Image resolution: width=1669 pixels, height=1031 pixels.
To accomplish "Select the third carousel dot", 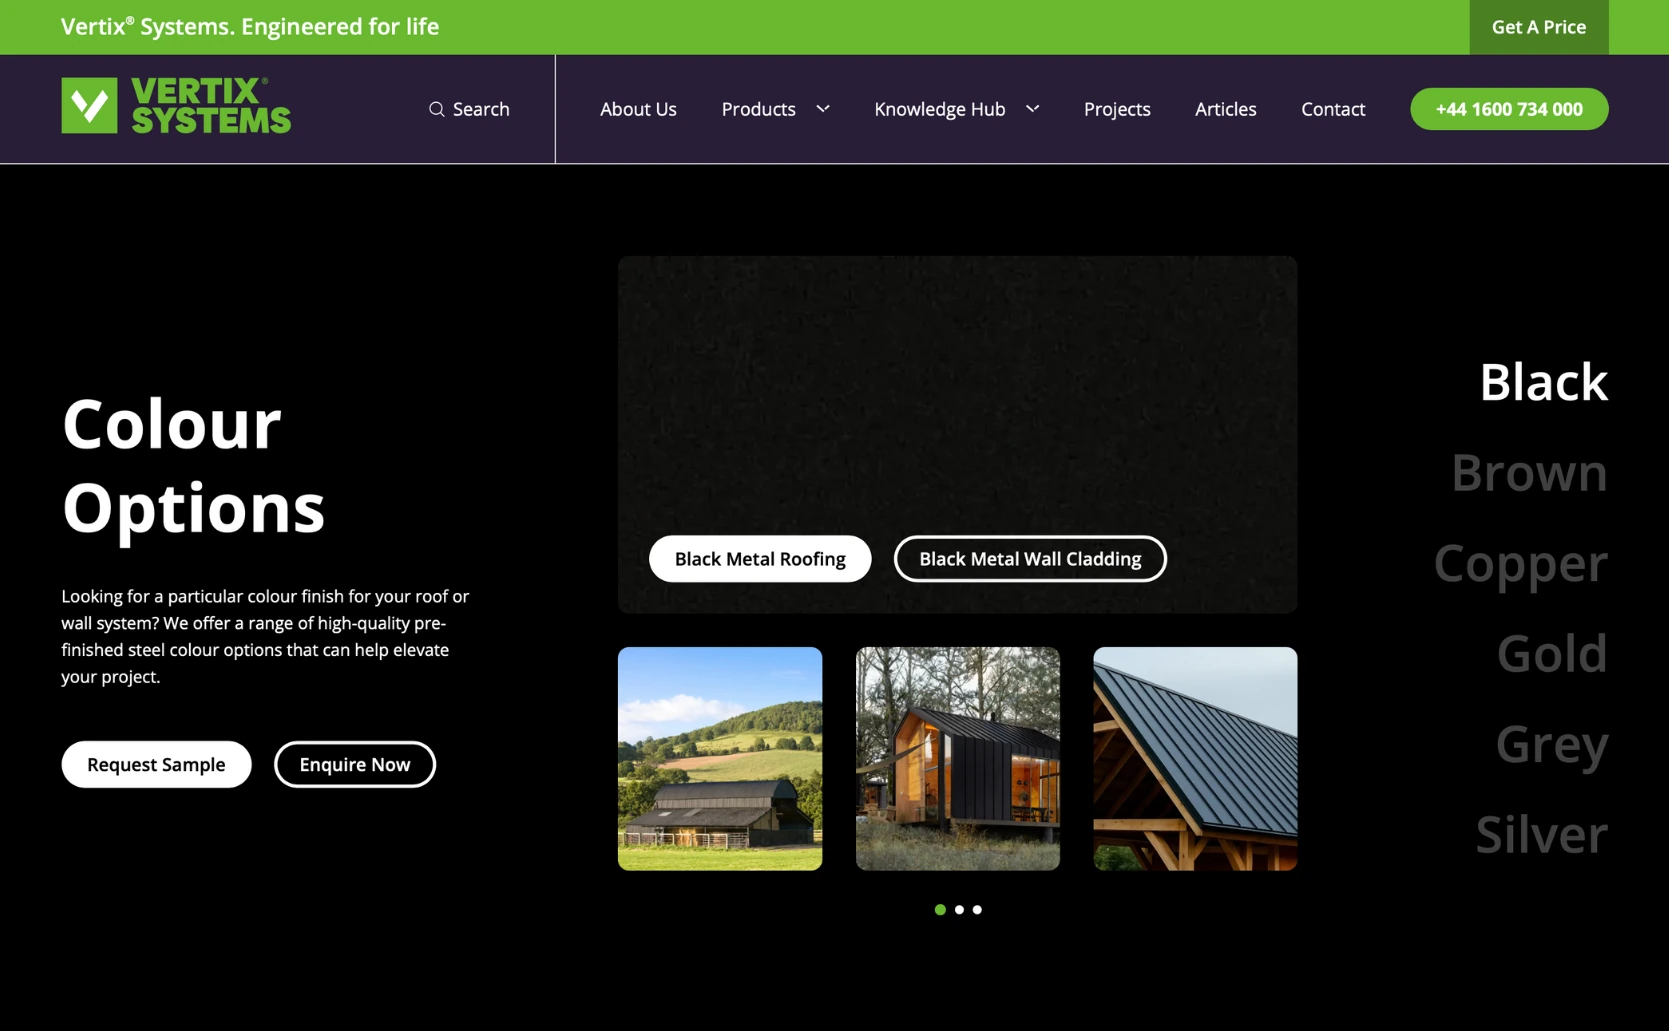I will (977, 909).
